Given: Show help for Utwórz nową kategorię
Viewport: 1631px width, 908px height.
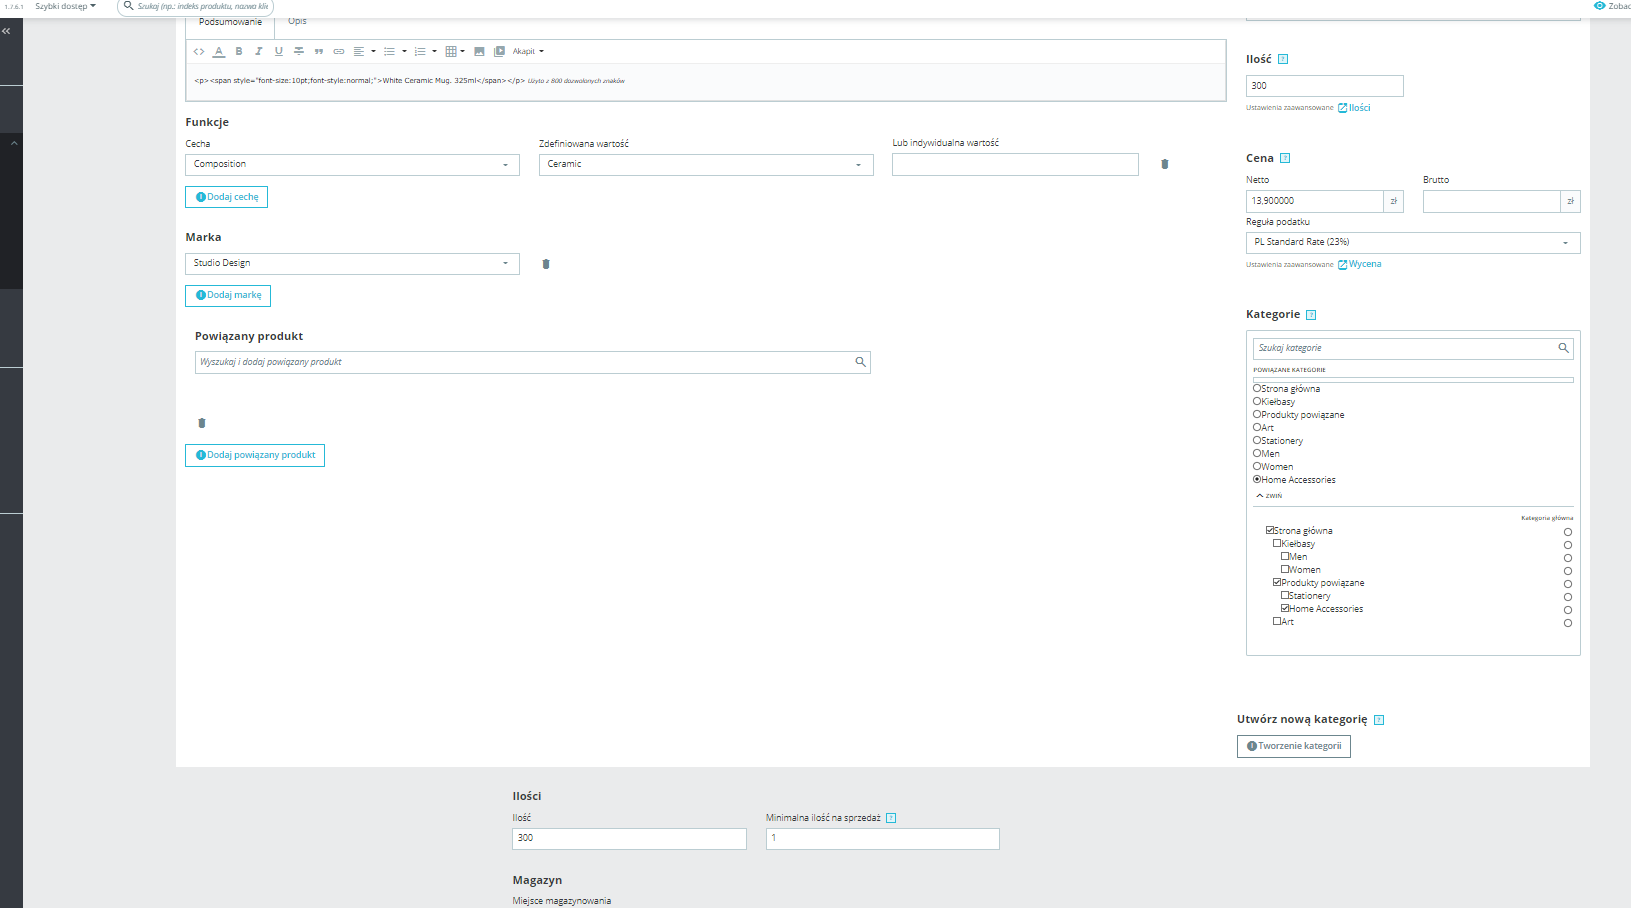Looking at the screenshot, I should pos(1379,720).
